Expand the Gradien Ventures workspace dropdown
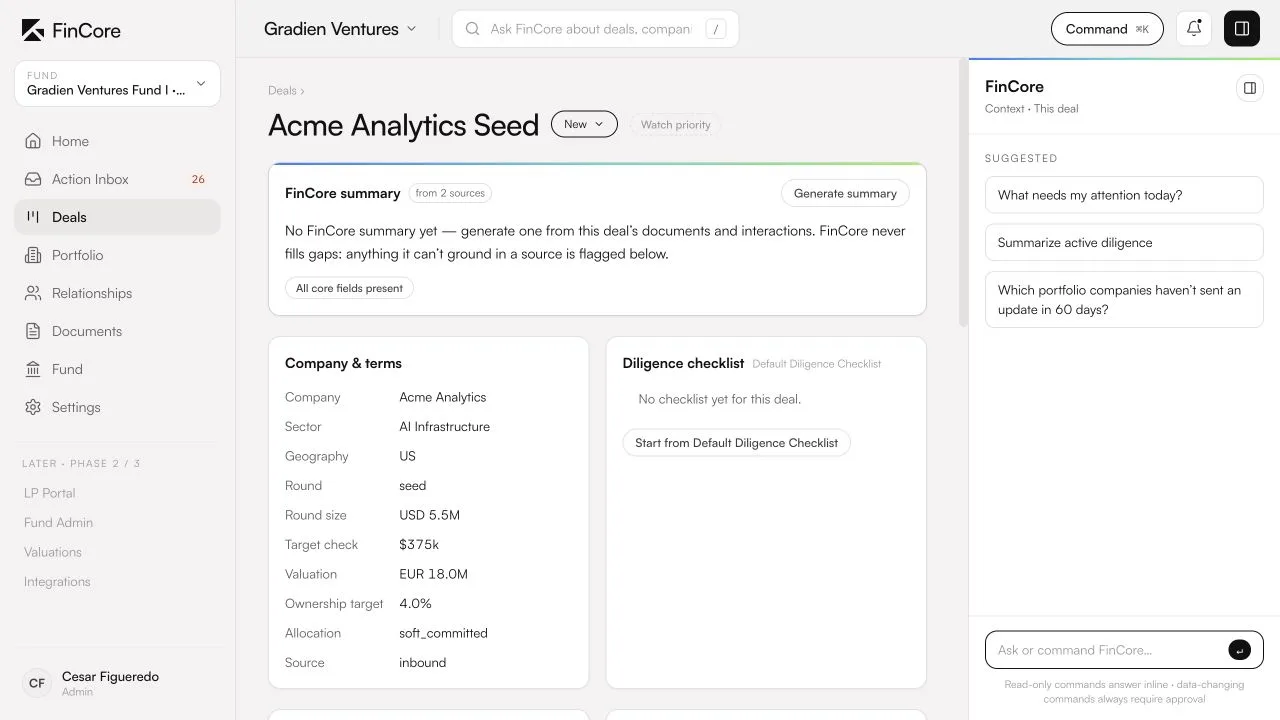This screenshot has height=720, width=1280. tap(340, 29)
